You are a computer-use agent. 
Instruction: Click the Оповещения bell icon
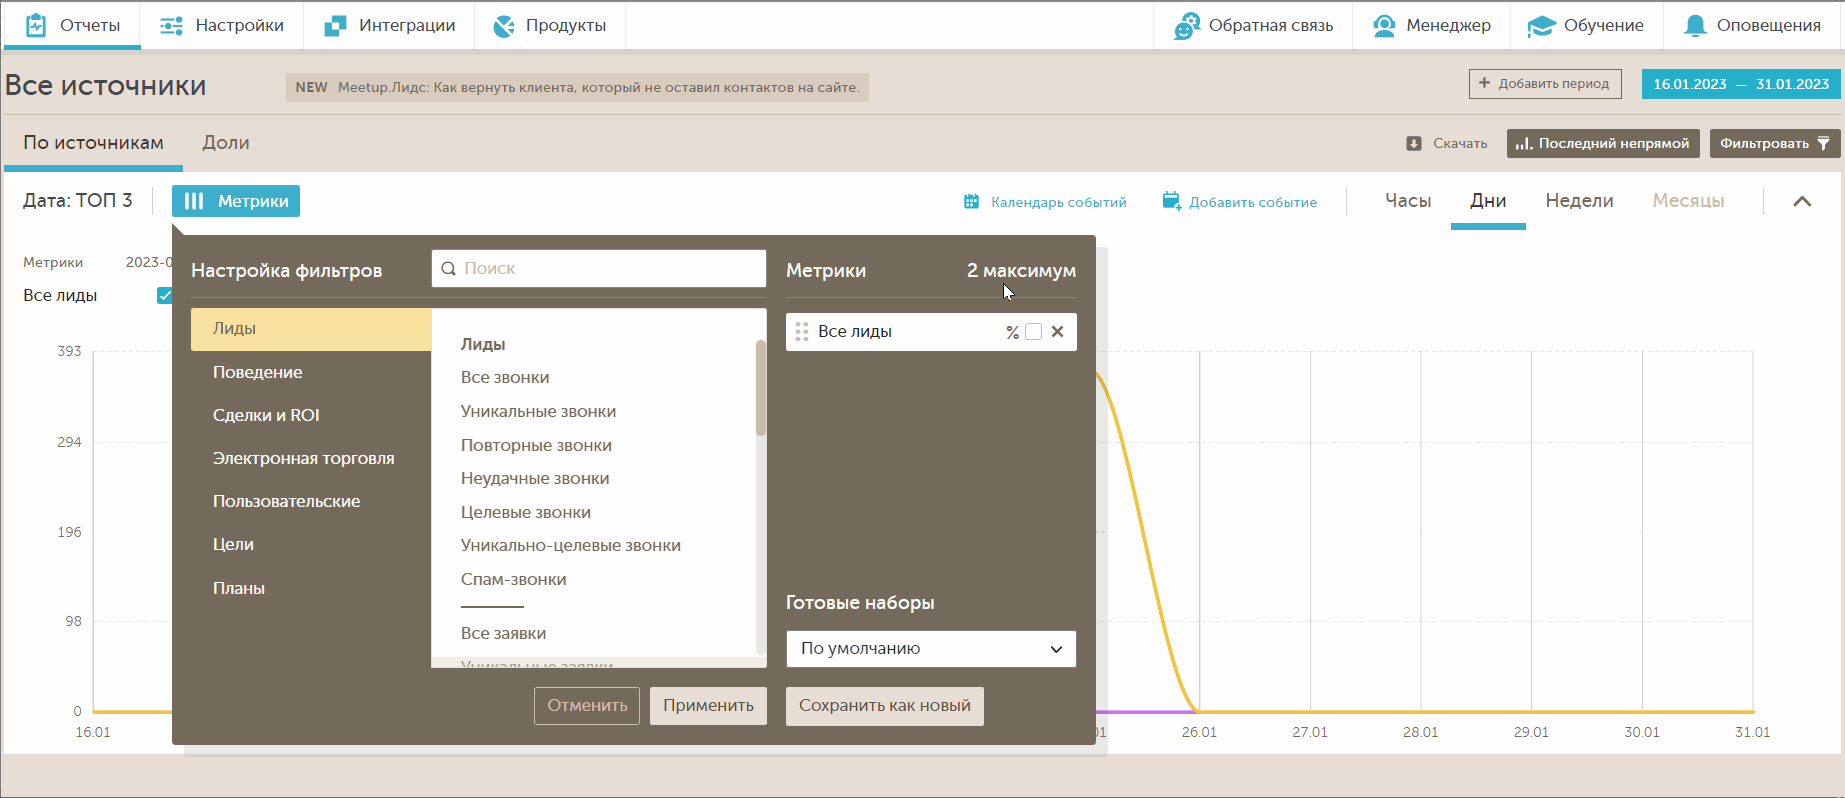[x=1695, y=26]
